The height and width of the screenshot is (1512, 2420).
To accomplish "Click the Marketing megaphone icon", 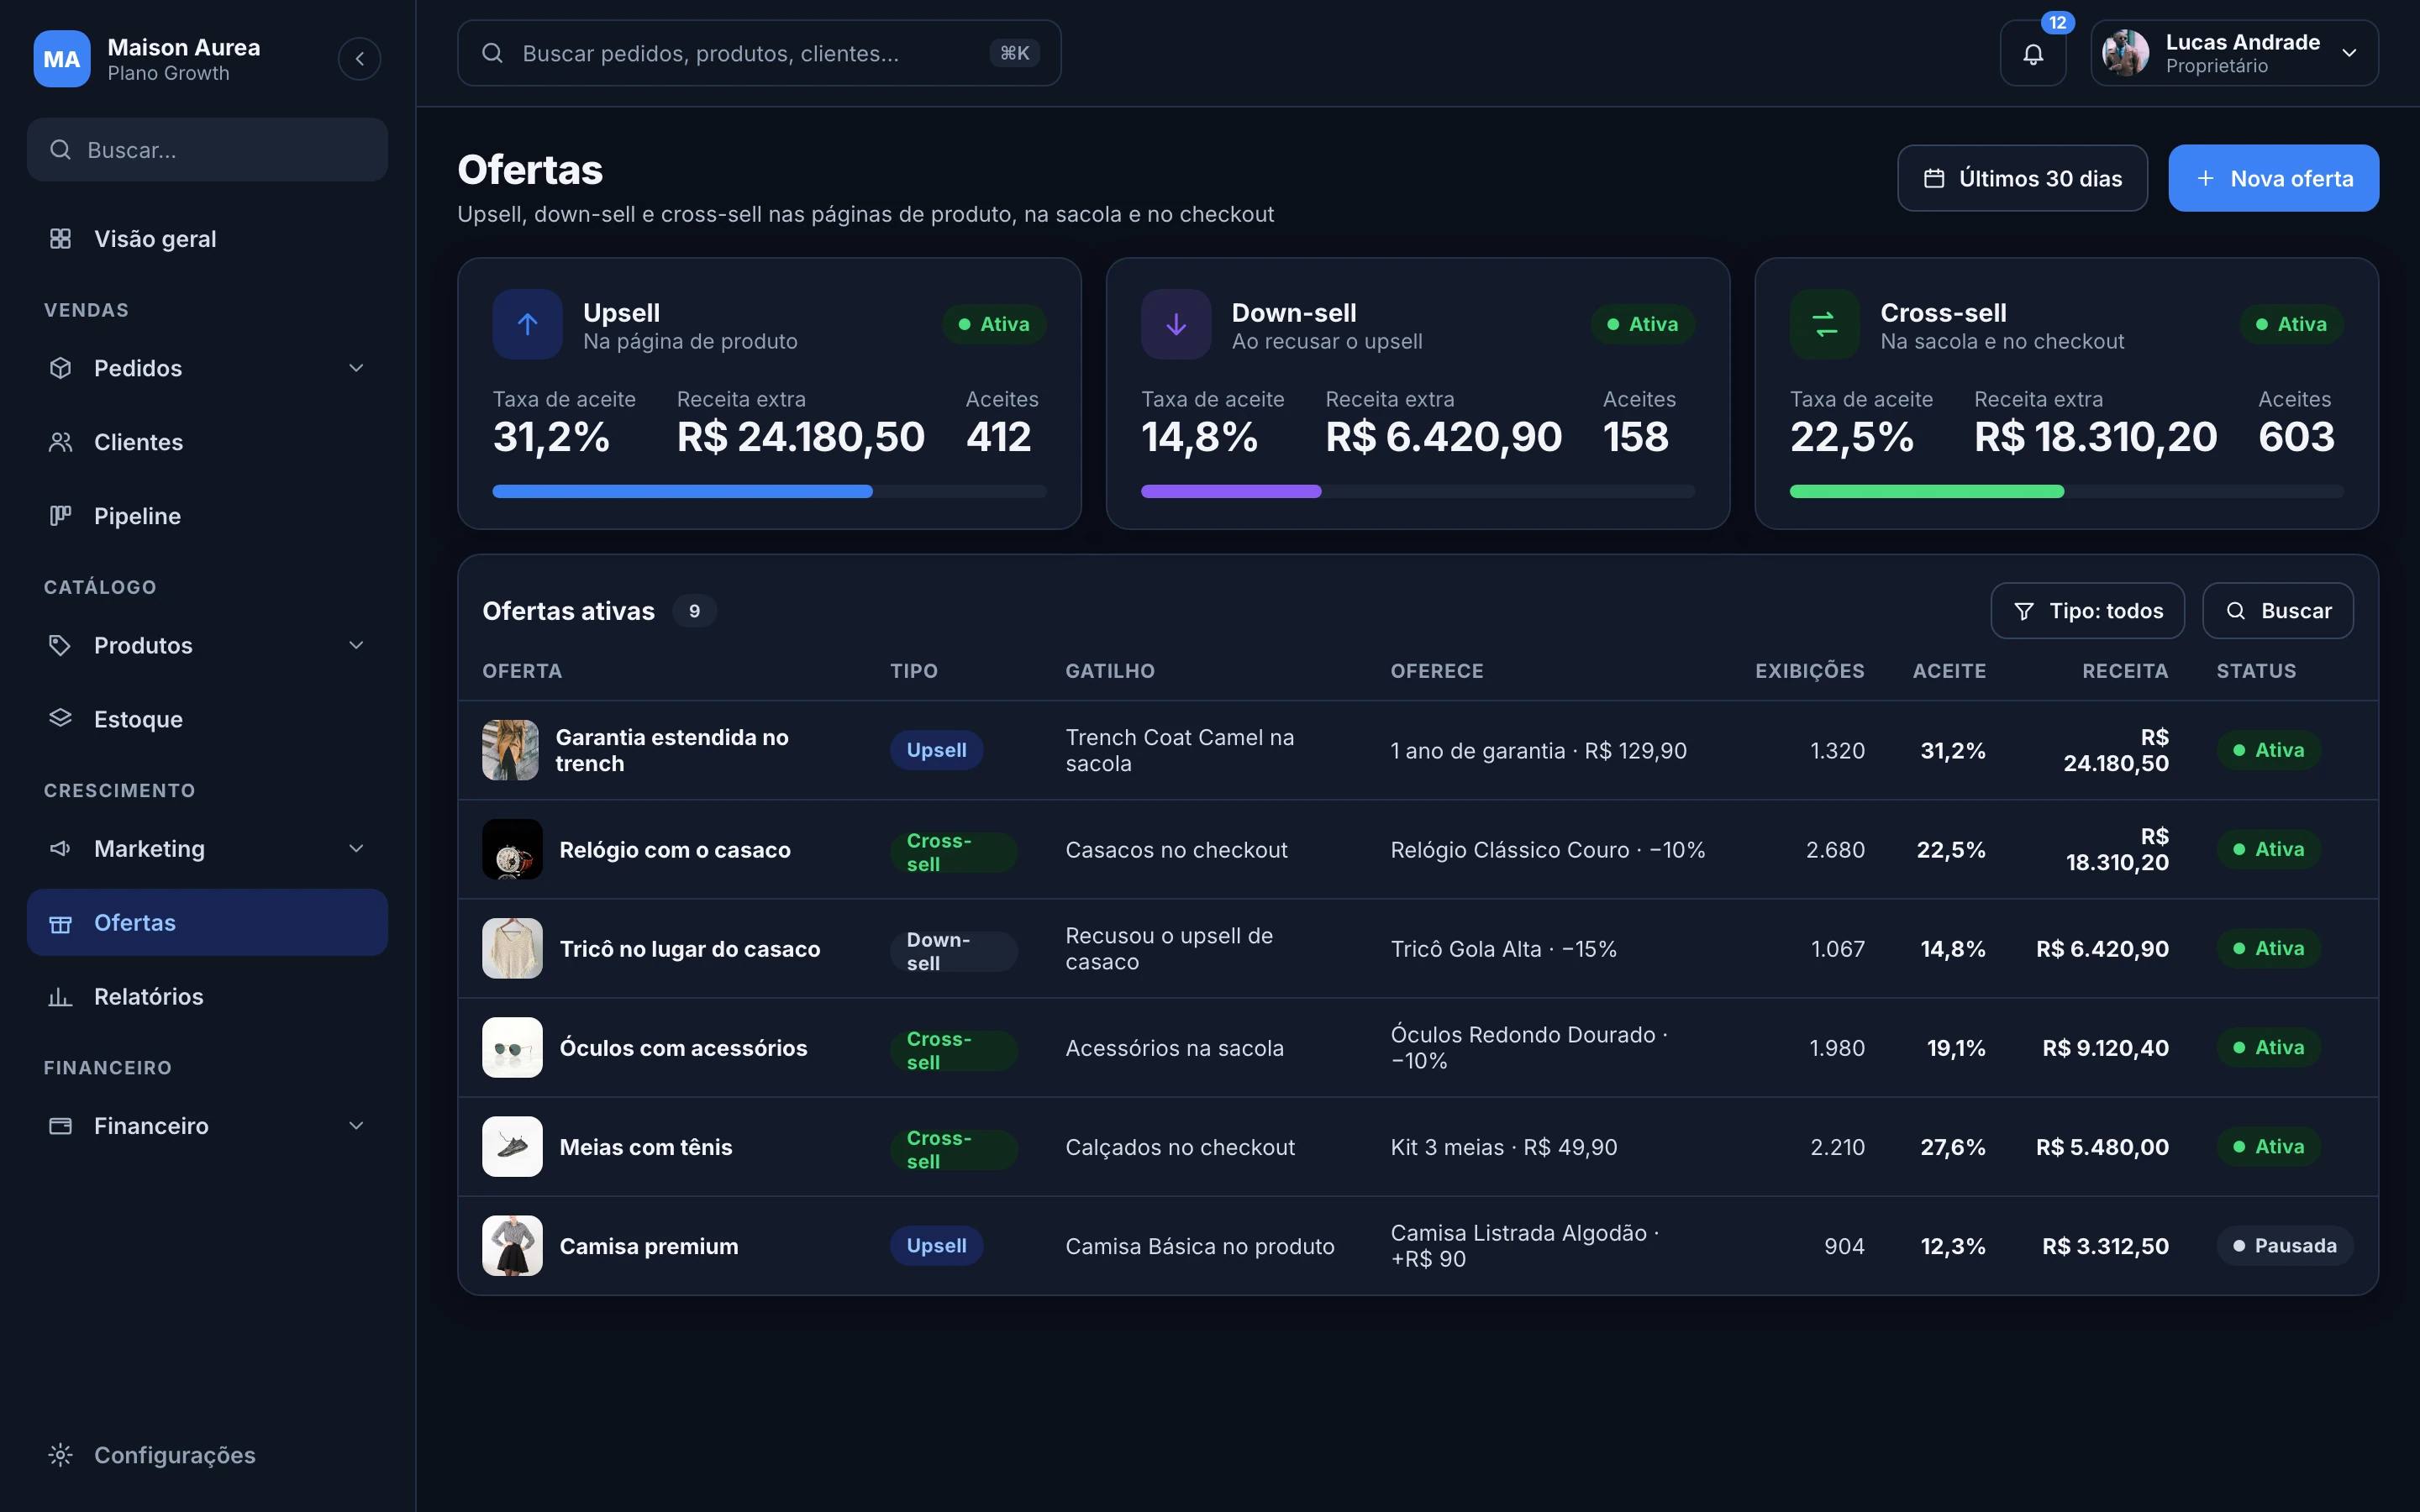I will pos(60,848).
